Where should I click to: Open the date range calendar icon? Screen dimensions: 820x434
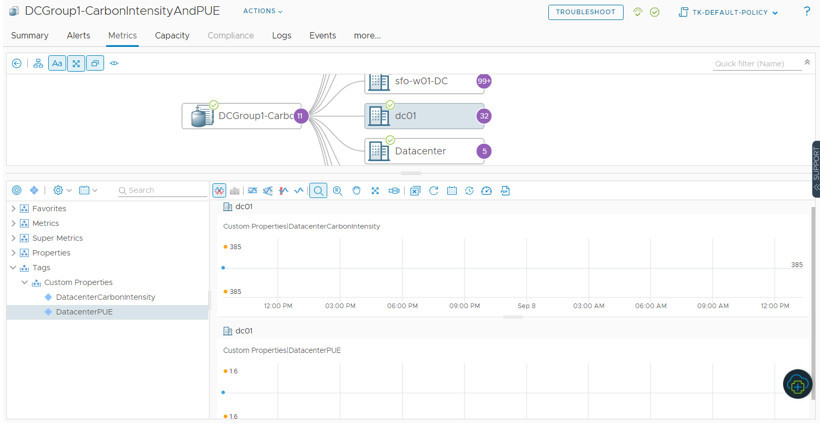(452, 190)
